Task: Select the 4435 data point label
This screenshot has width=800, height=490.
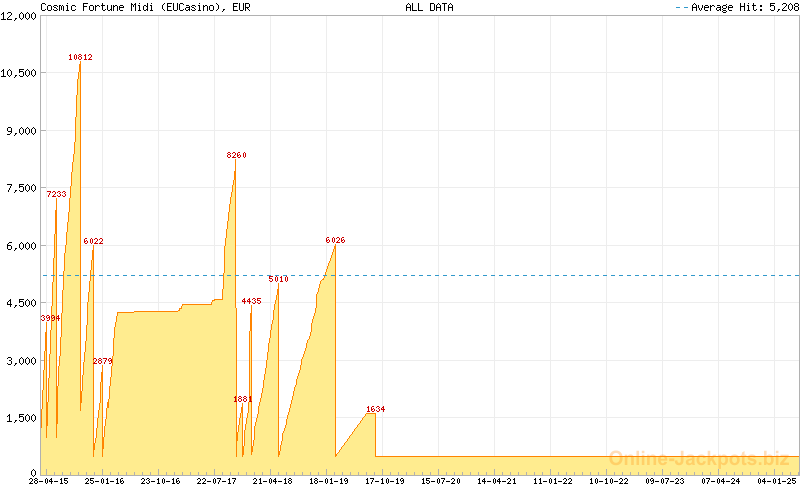Action: point(251,301)
